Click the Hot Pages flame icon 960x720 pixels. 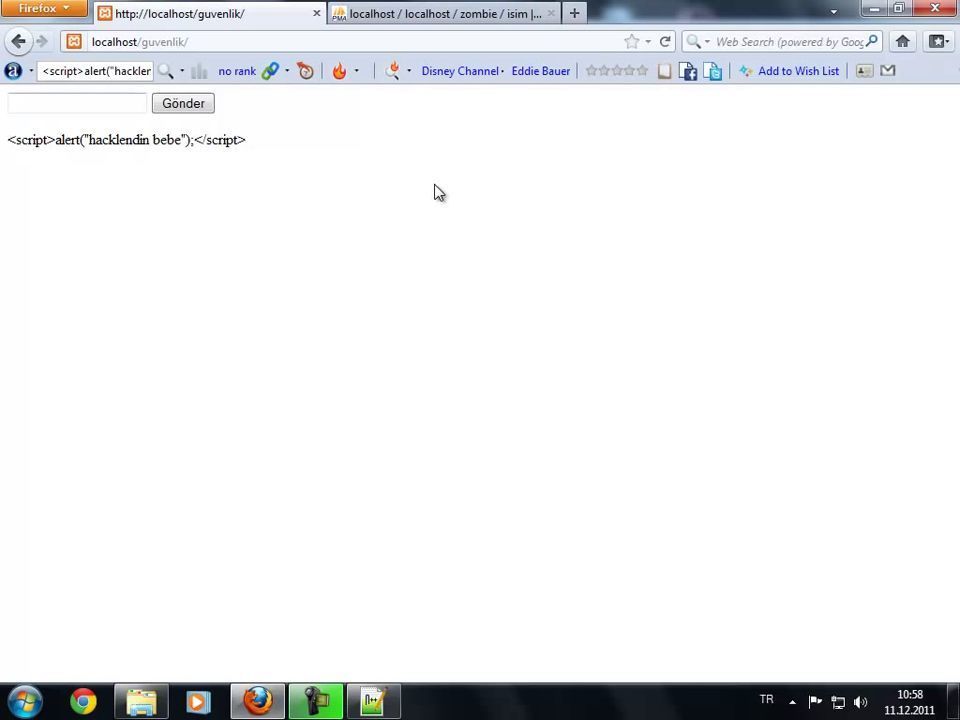pos(339,71)
